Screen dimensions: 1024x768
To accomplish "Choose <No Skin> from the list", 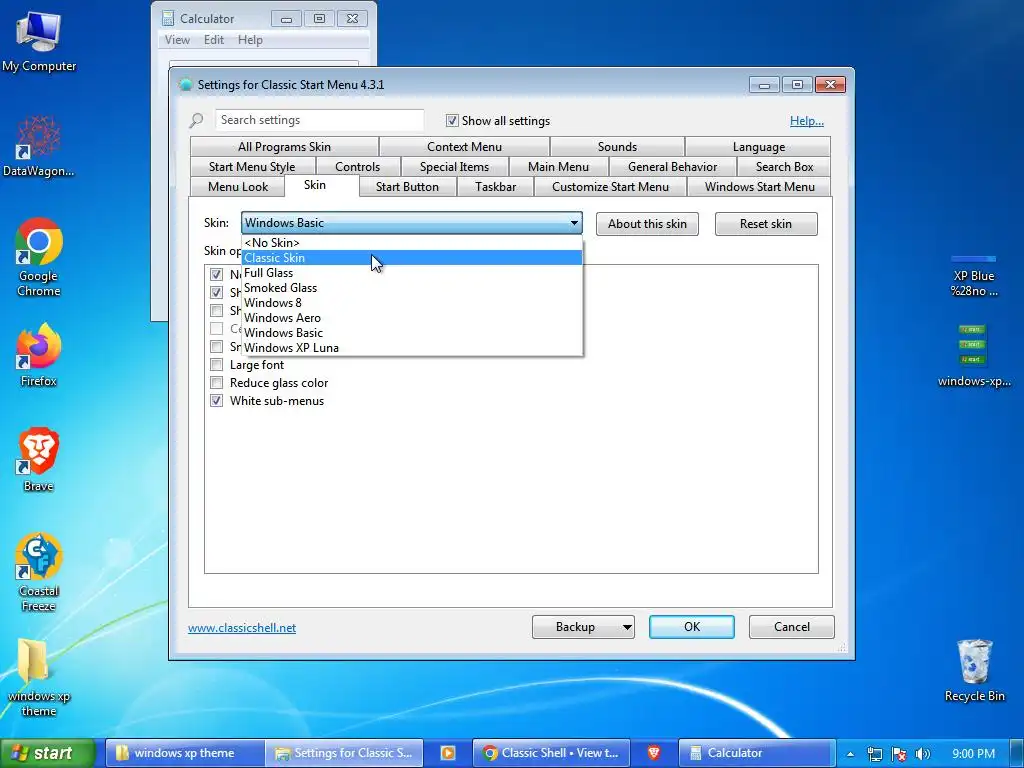I will click(412, 242).
